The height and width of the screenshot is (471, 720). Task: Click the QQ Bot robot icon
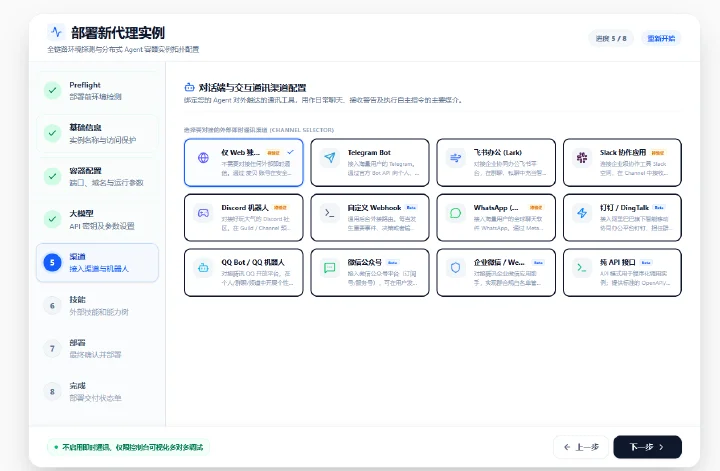[203, 268]
